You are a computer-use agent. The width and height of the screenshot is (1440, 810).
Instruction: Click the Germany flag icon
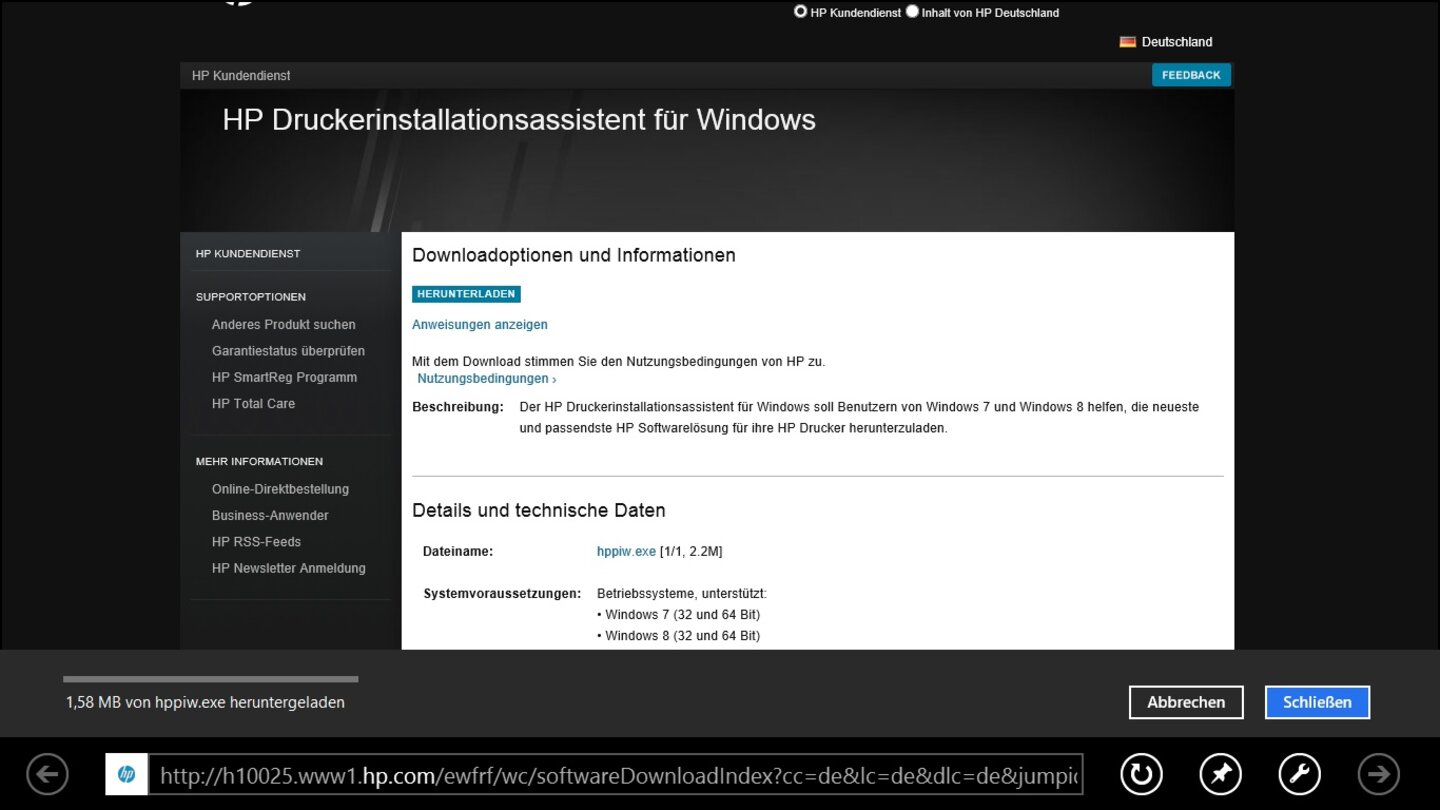click(1128, 42)
